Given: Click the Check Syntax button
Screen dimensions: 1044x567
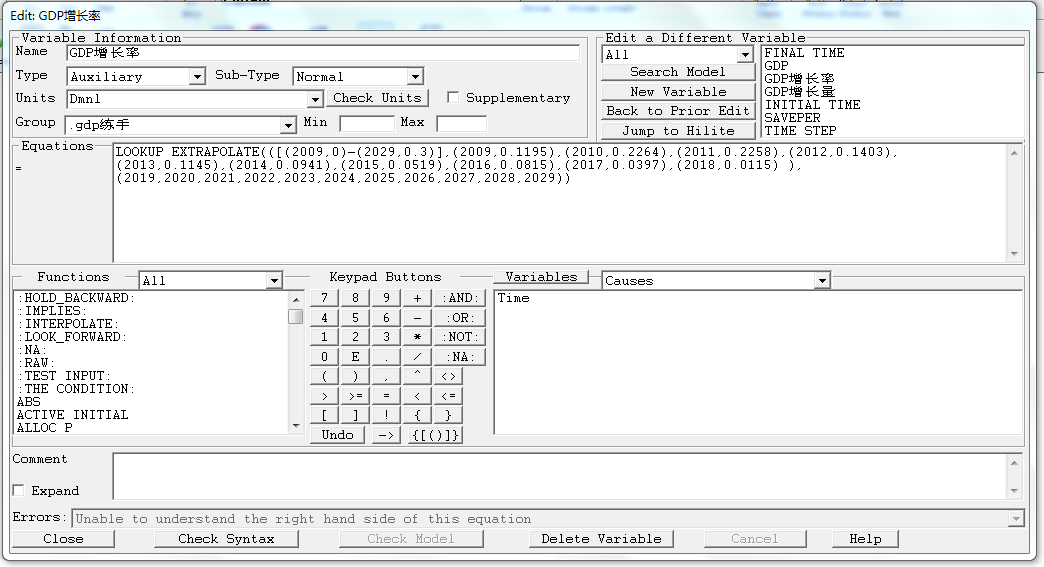Looking at the screenshot, I should point(226,539).
